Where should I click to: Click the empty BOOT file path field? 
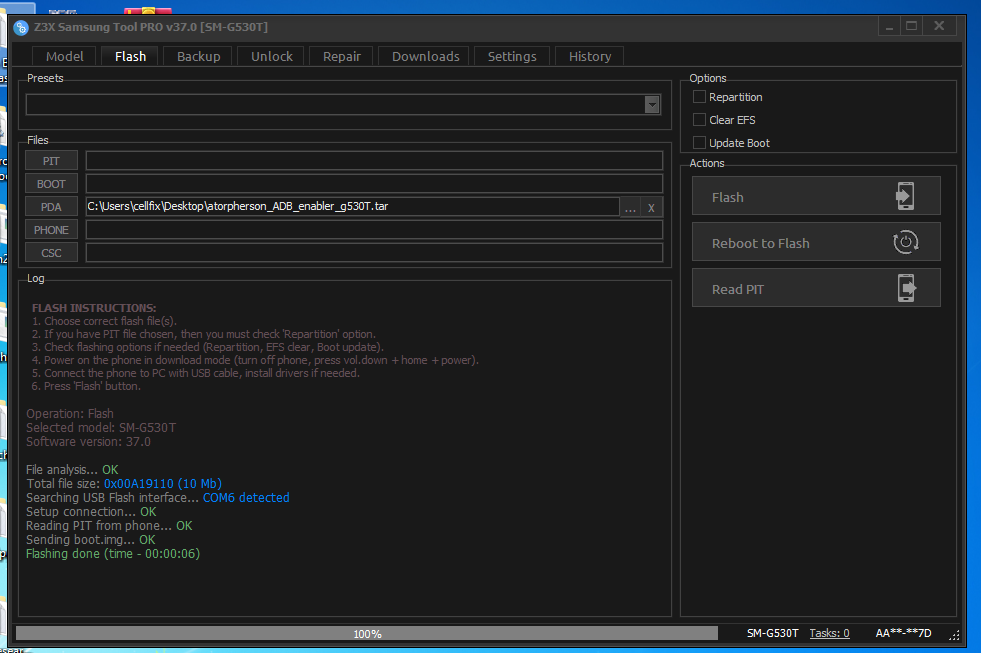(374, 184)
